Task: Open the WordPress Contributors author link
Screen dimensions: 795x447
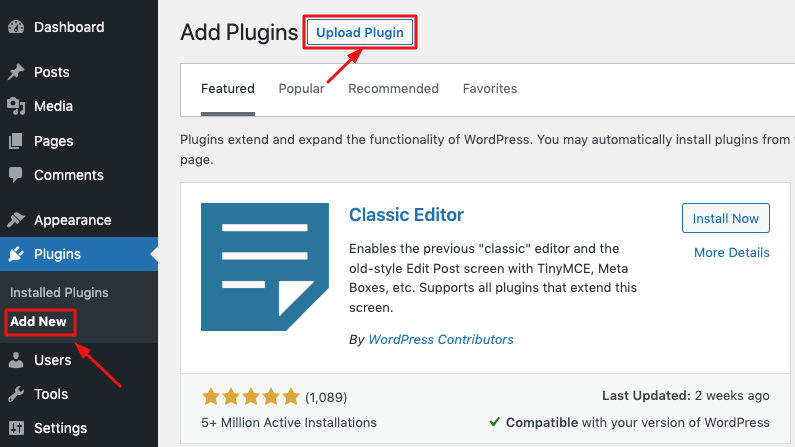Action: [x=441, y=340]
